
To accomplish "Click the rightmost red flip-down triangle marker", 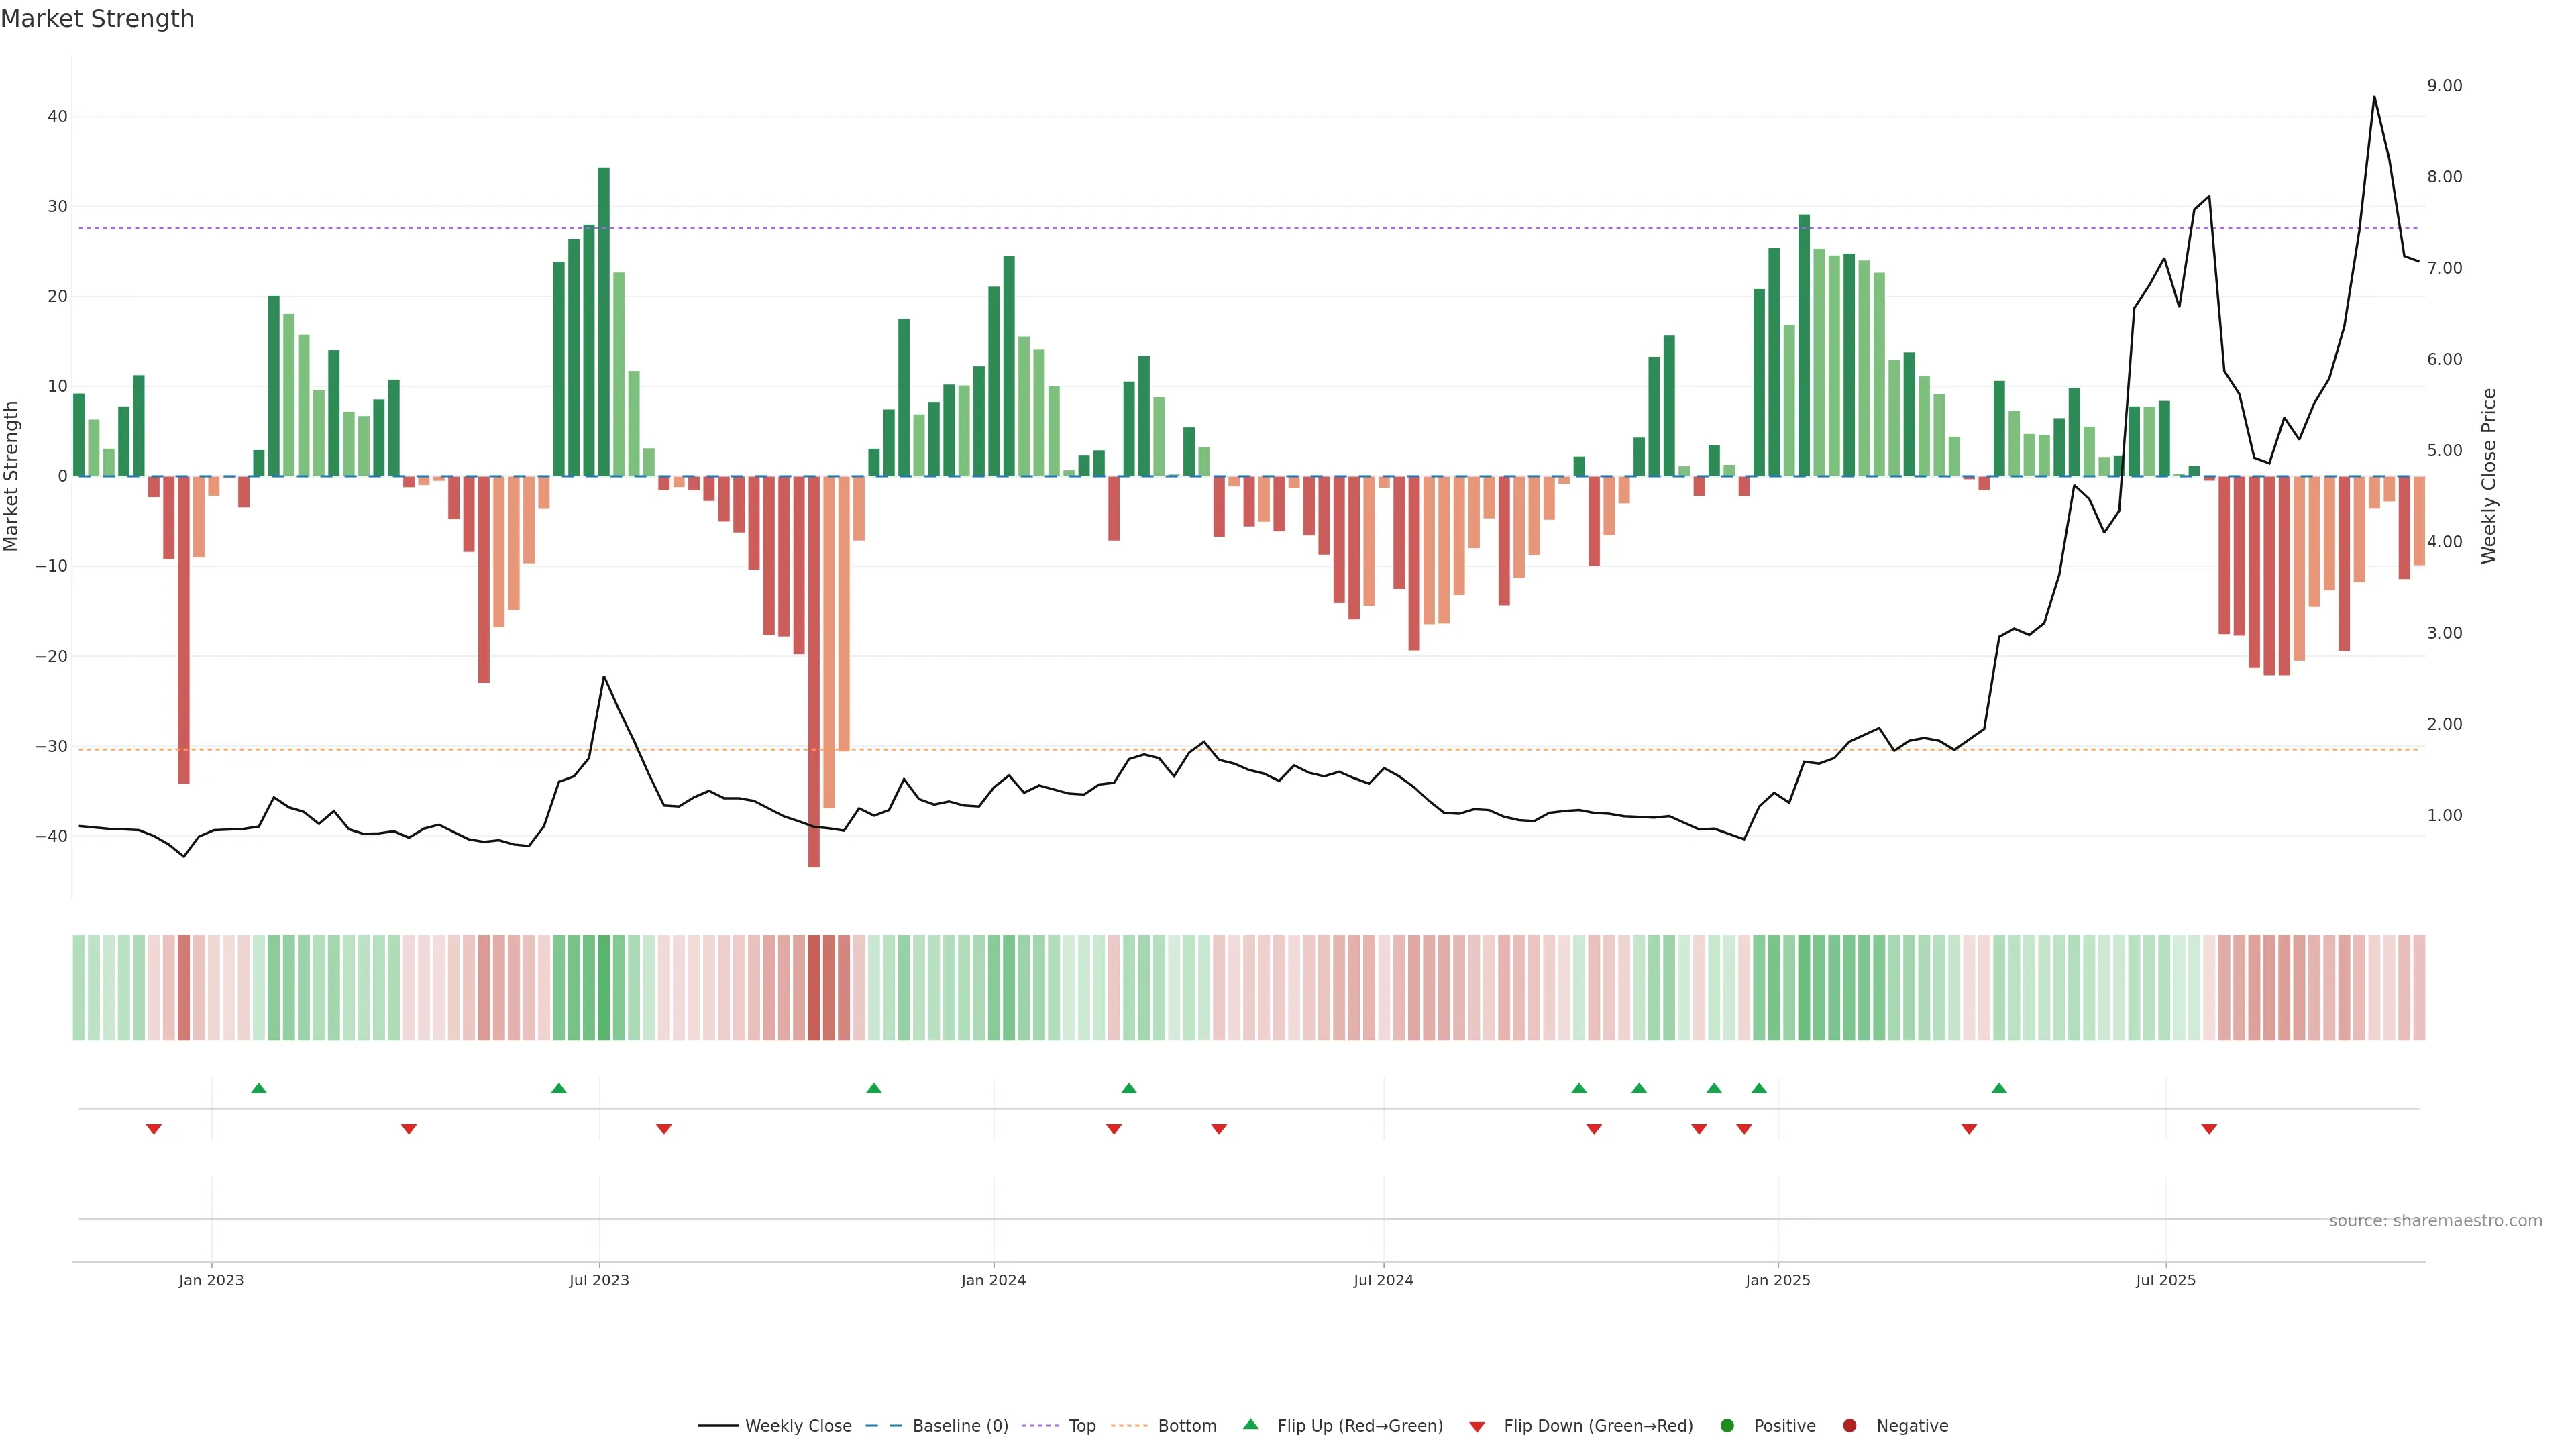I will coord(2209,1129).
